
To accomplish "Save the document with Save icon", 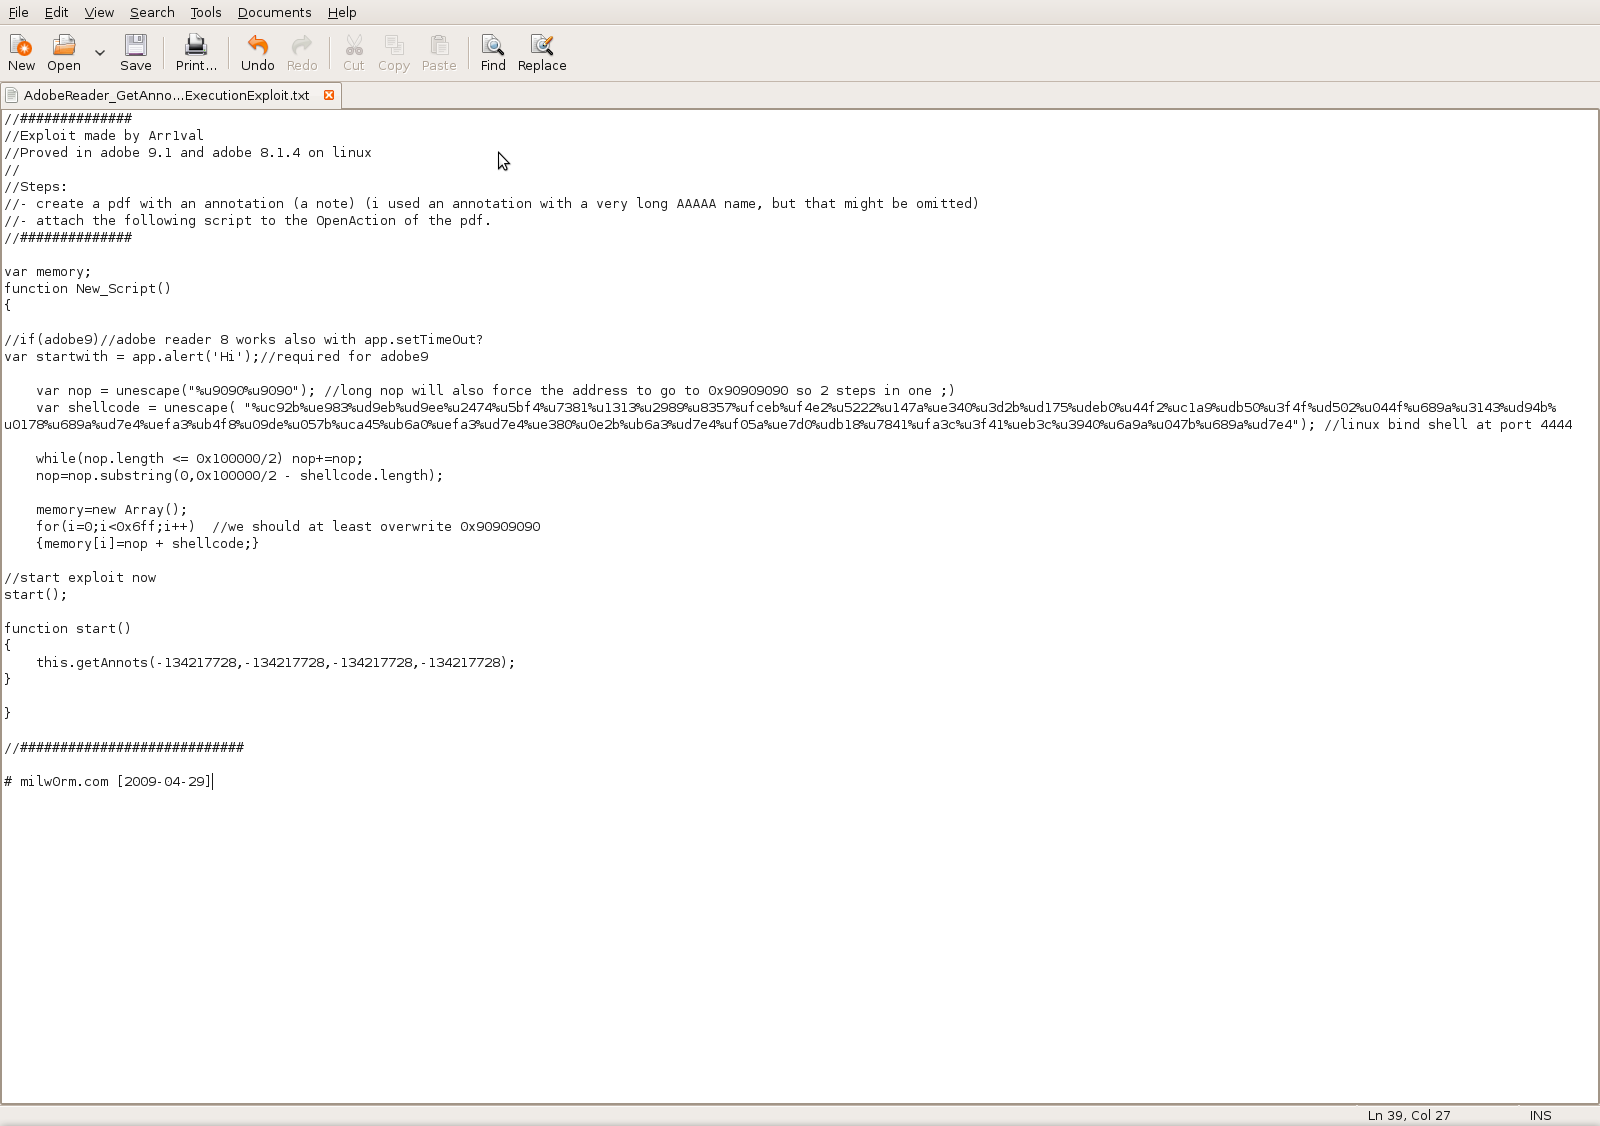I will 136,53.
